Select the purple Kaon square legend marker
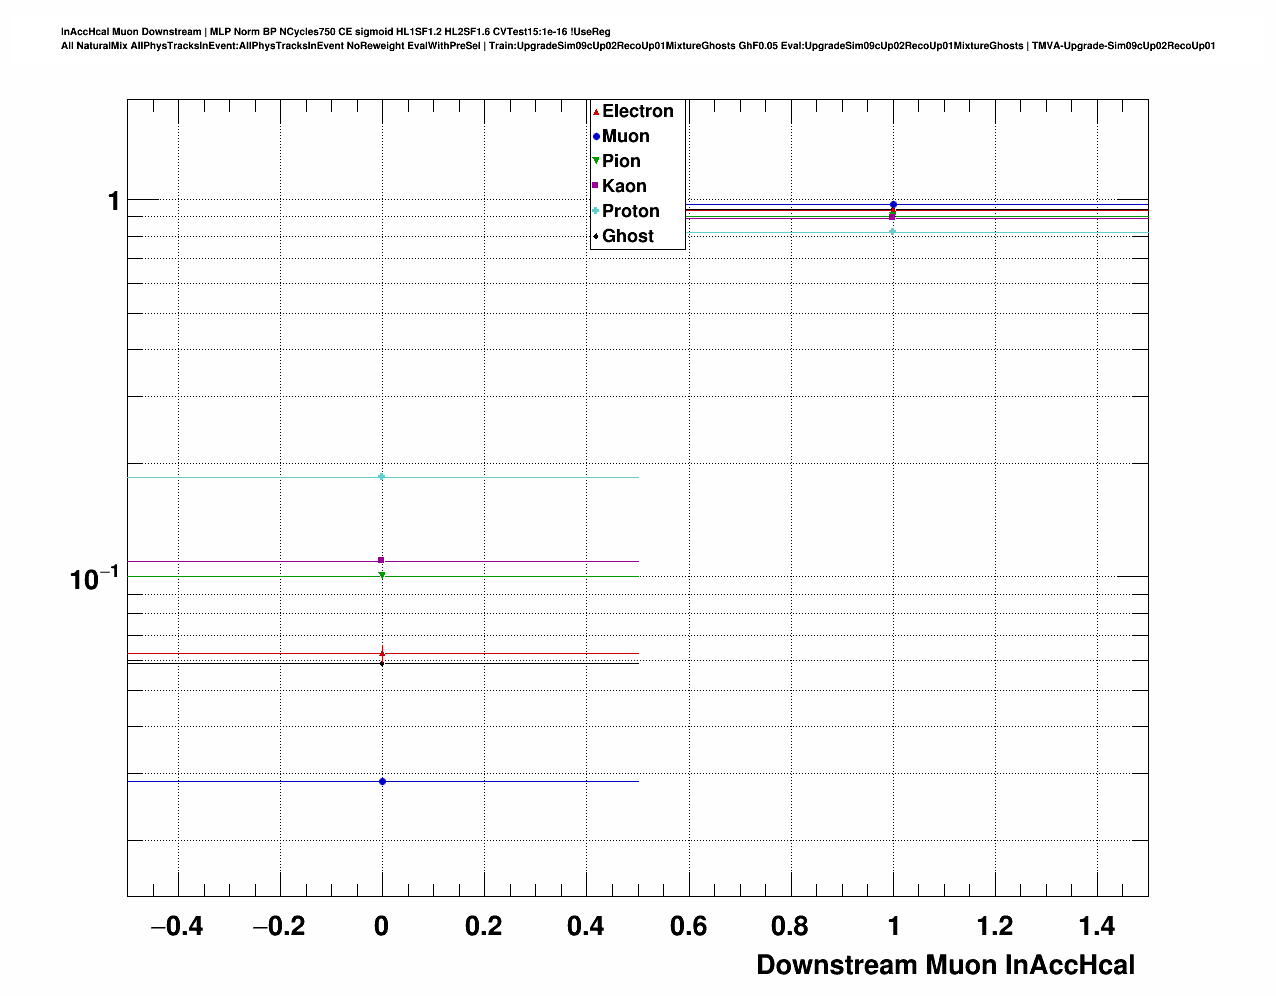This screenshot has height=996, width=1276. click(x=596, y=186)
